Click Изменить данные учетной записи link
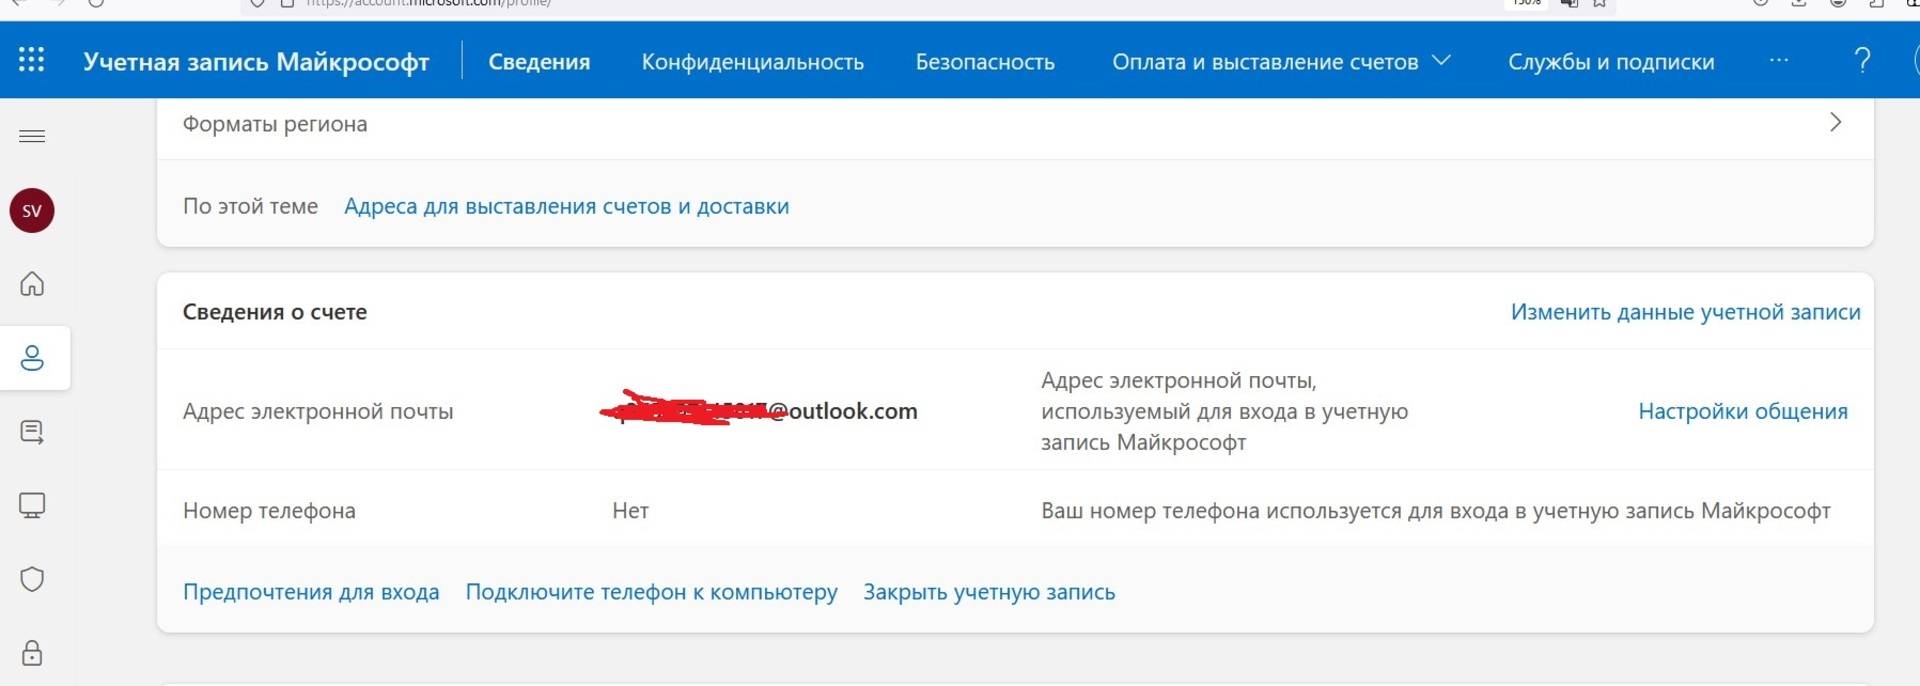Viewport: 1920px width, 686px height. (x=1685, y=312)
